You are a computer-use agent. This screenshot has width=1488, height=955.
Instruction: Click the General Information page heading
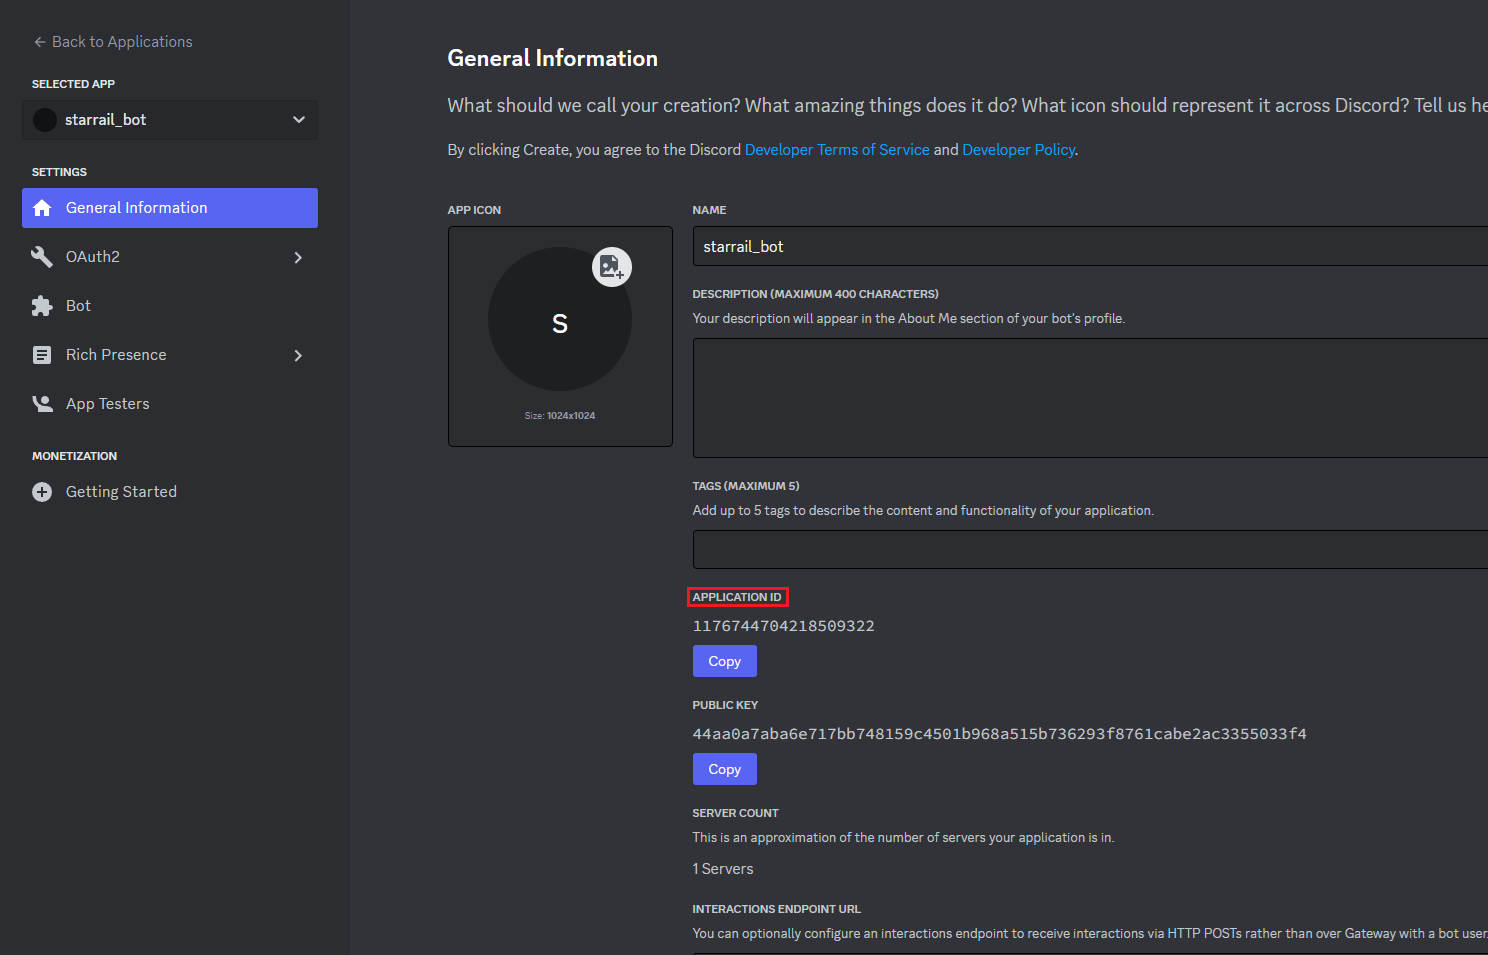coord(553,58)
